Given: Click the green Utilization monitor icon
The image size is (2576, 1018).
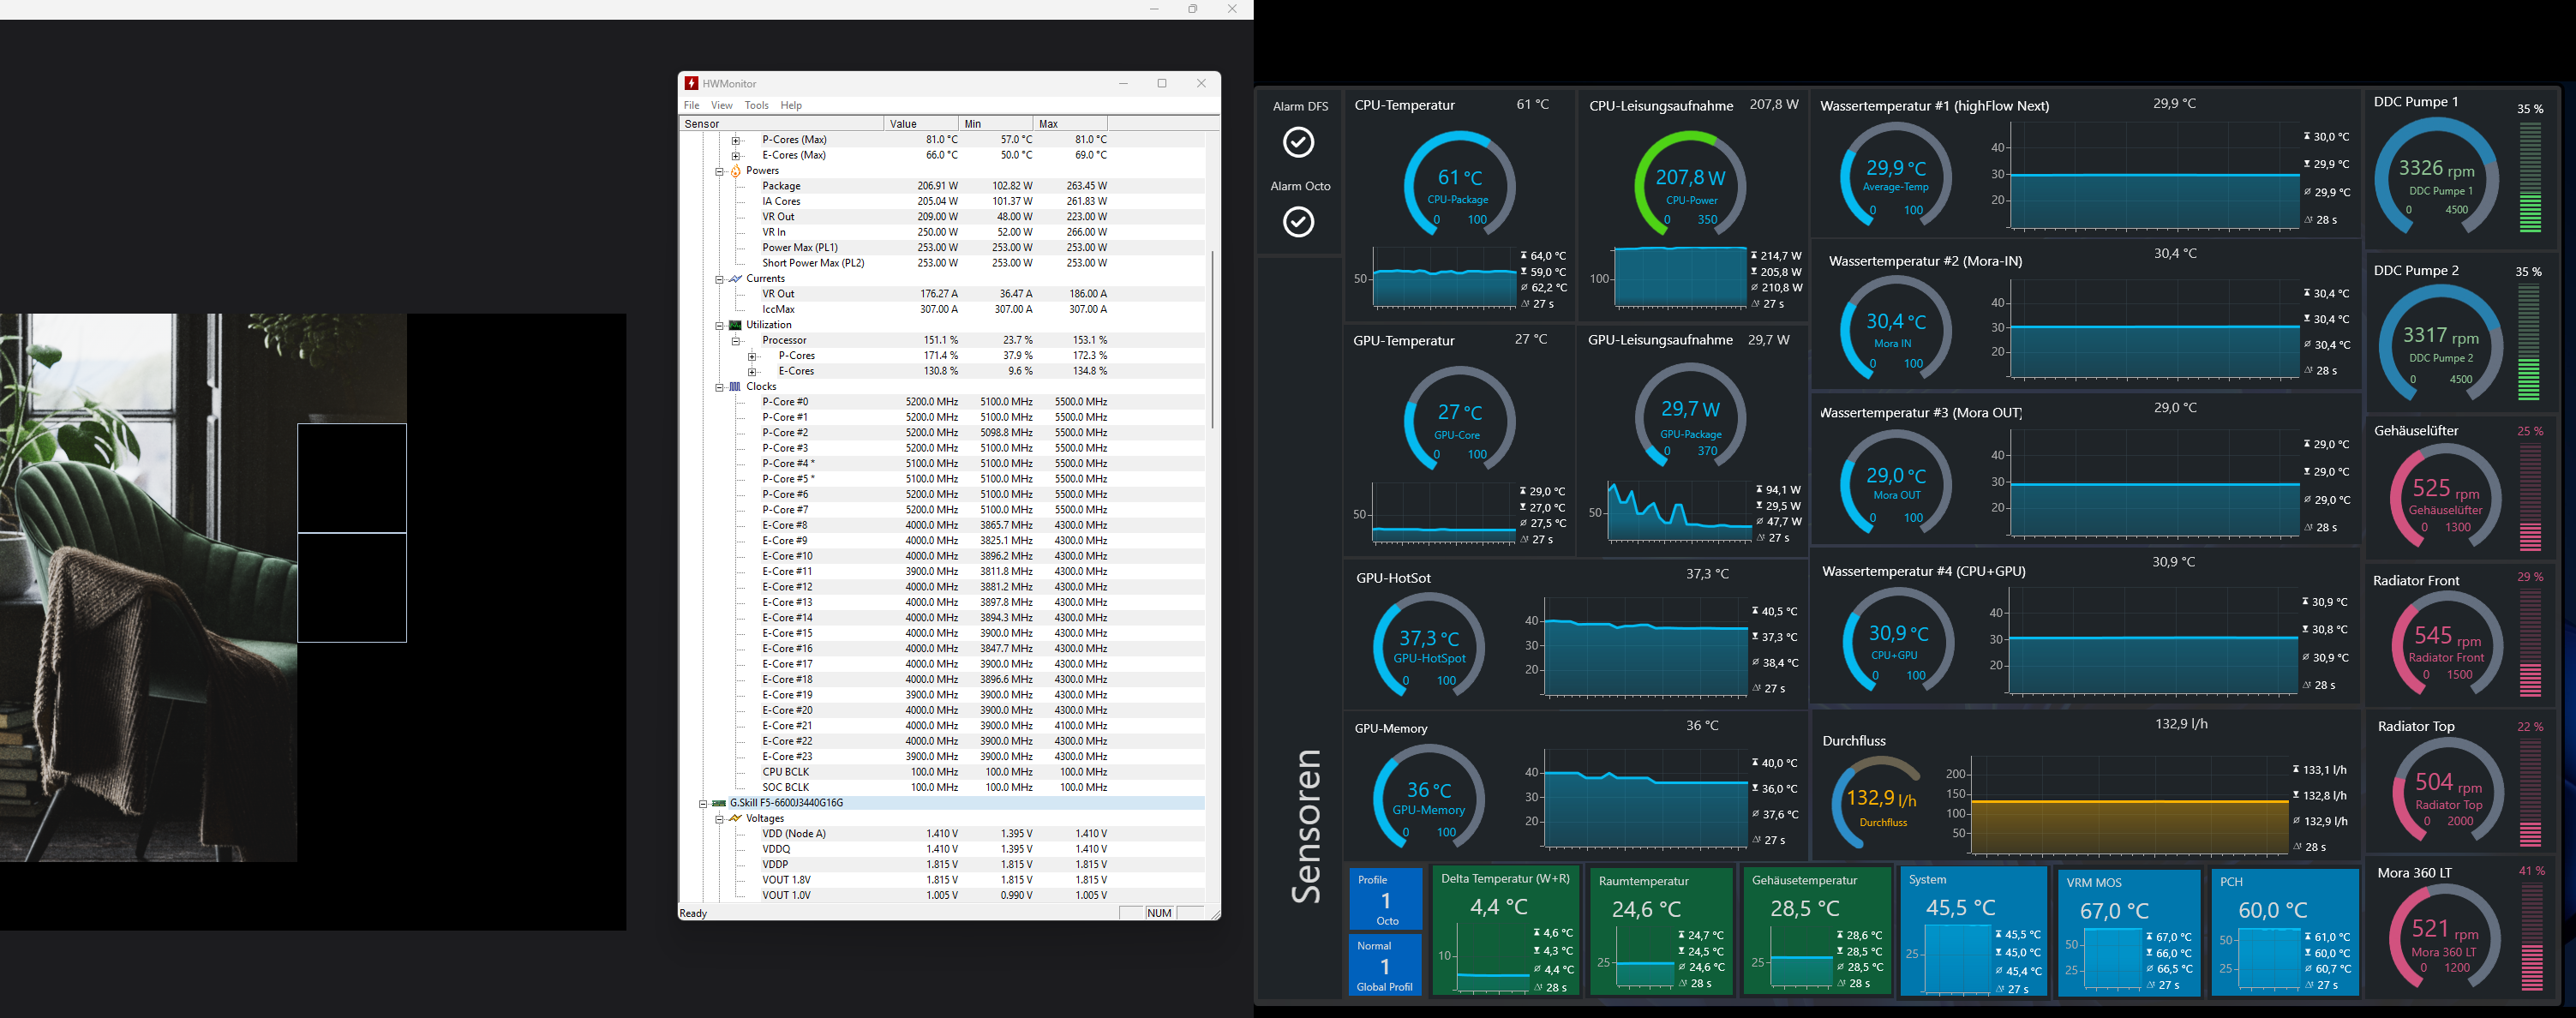Looking at the screenshot, I should point(736,325).
